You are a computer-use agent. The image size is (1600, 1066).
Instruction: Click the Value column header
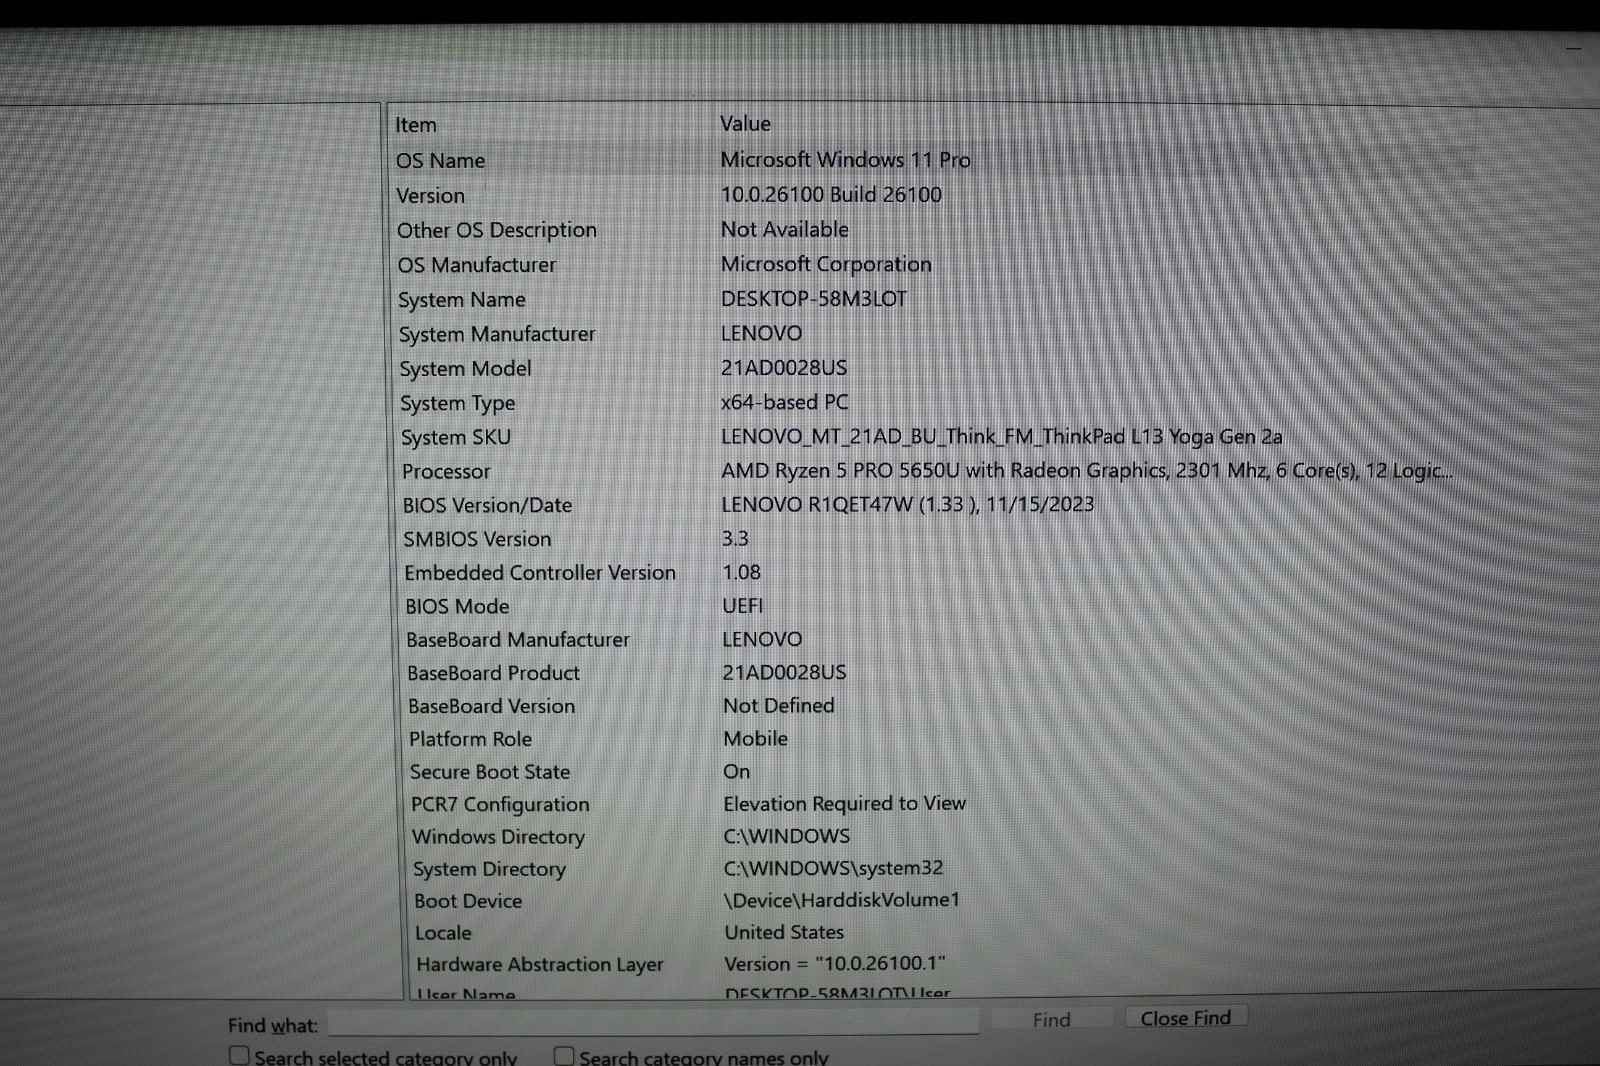[x=745, y=124]
